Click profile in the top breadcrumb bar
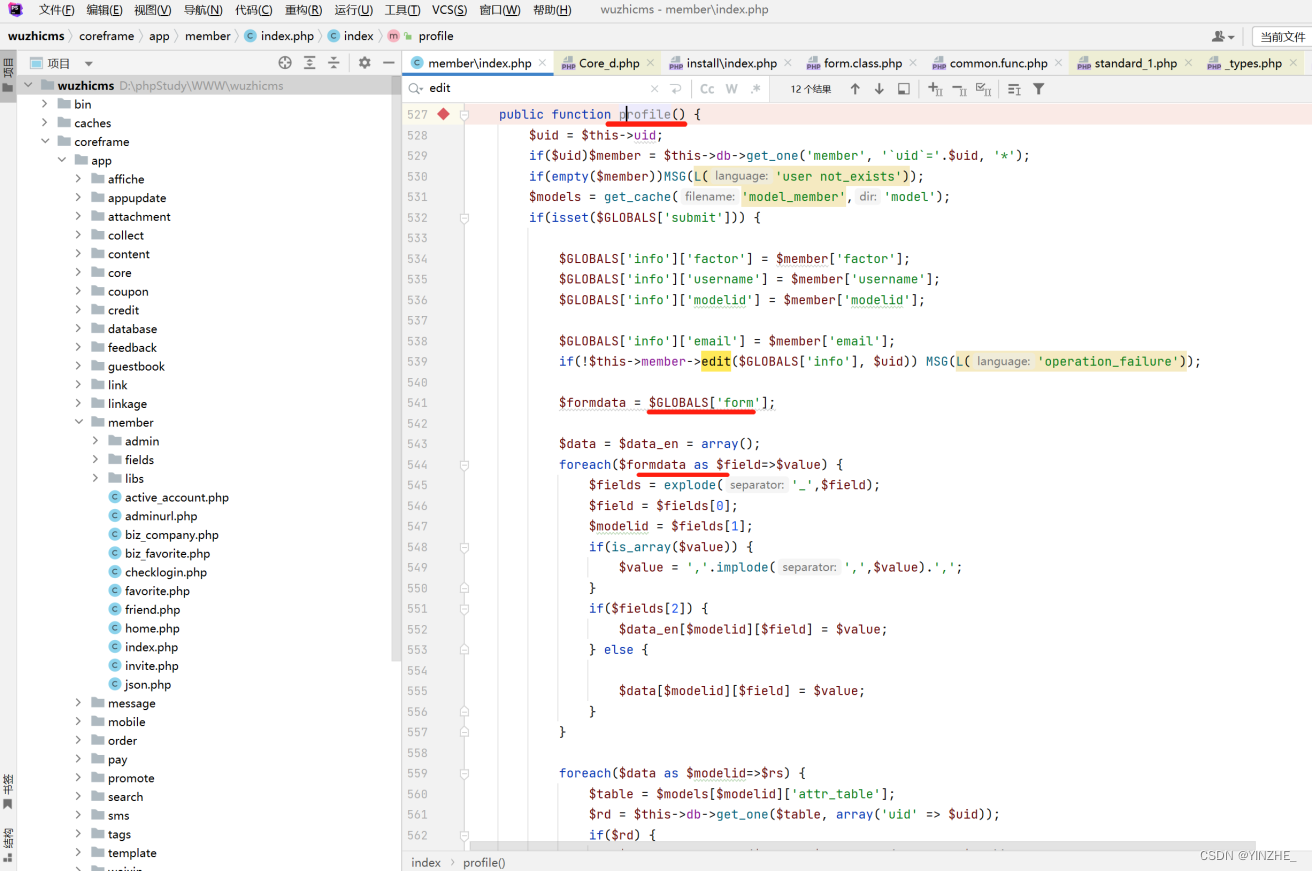 click(436, 36)
